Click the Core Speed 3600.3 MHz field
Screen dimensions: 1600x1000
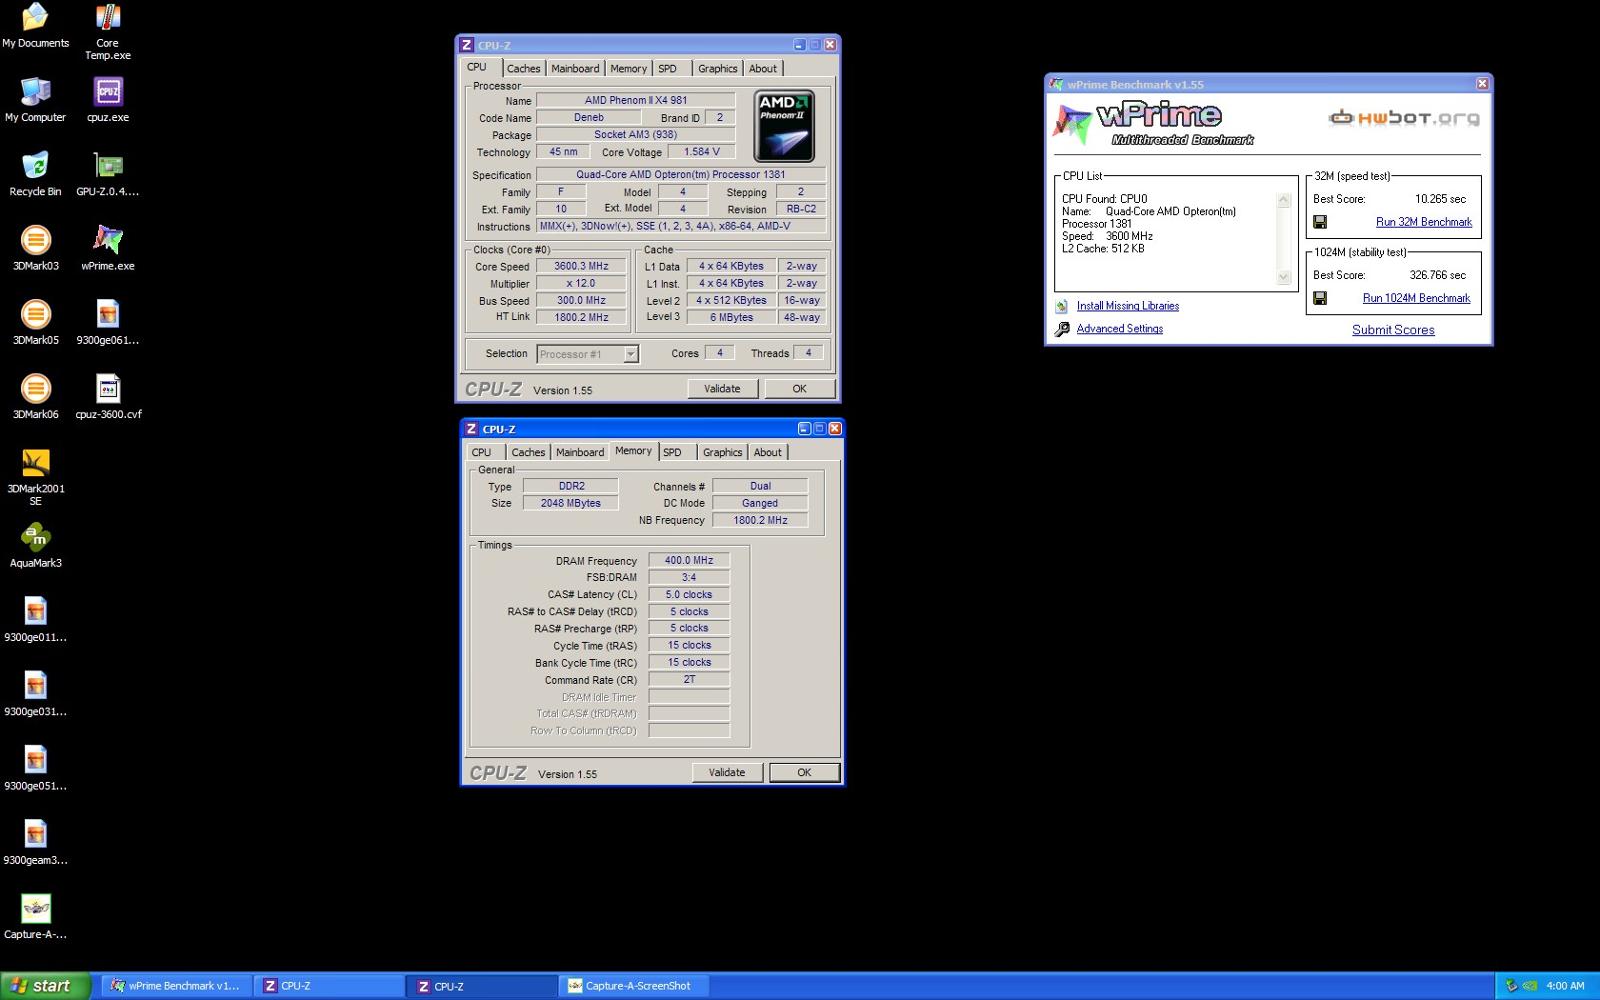[x=581, y=266]
